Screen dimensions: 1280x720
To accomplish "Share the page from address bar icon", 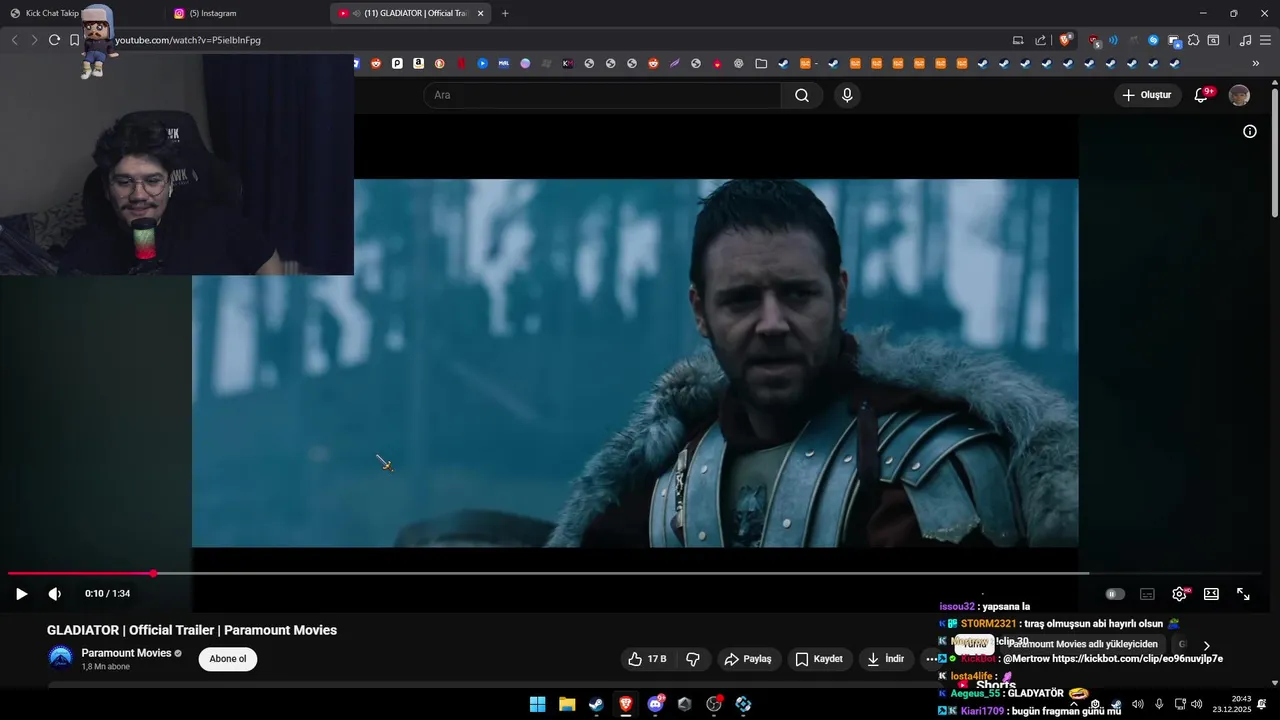I will click(x=1040, y=40).
